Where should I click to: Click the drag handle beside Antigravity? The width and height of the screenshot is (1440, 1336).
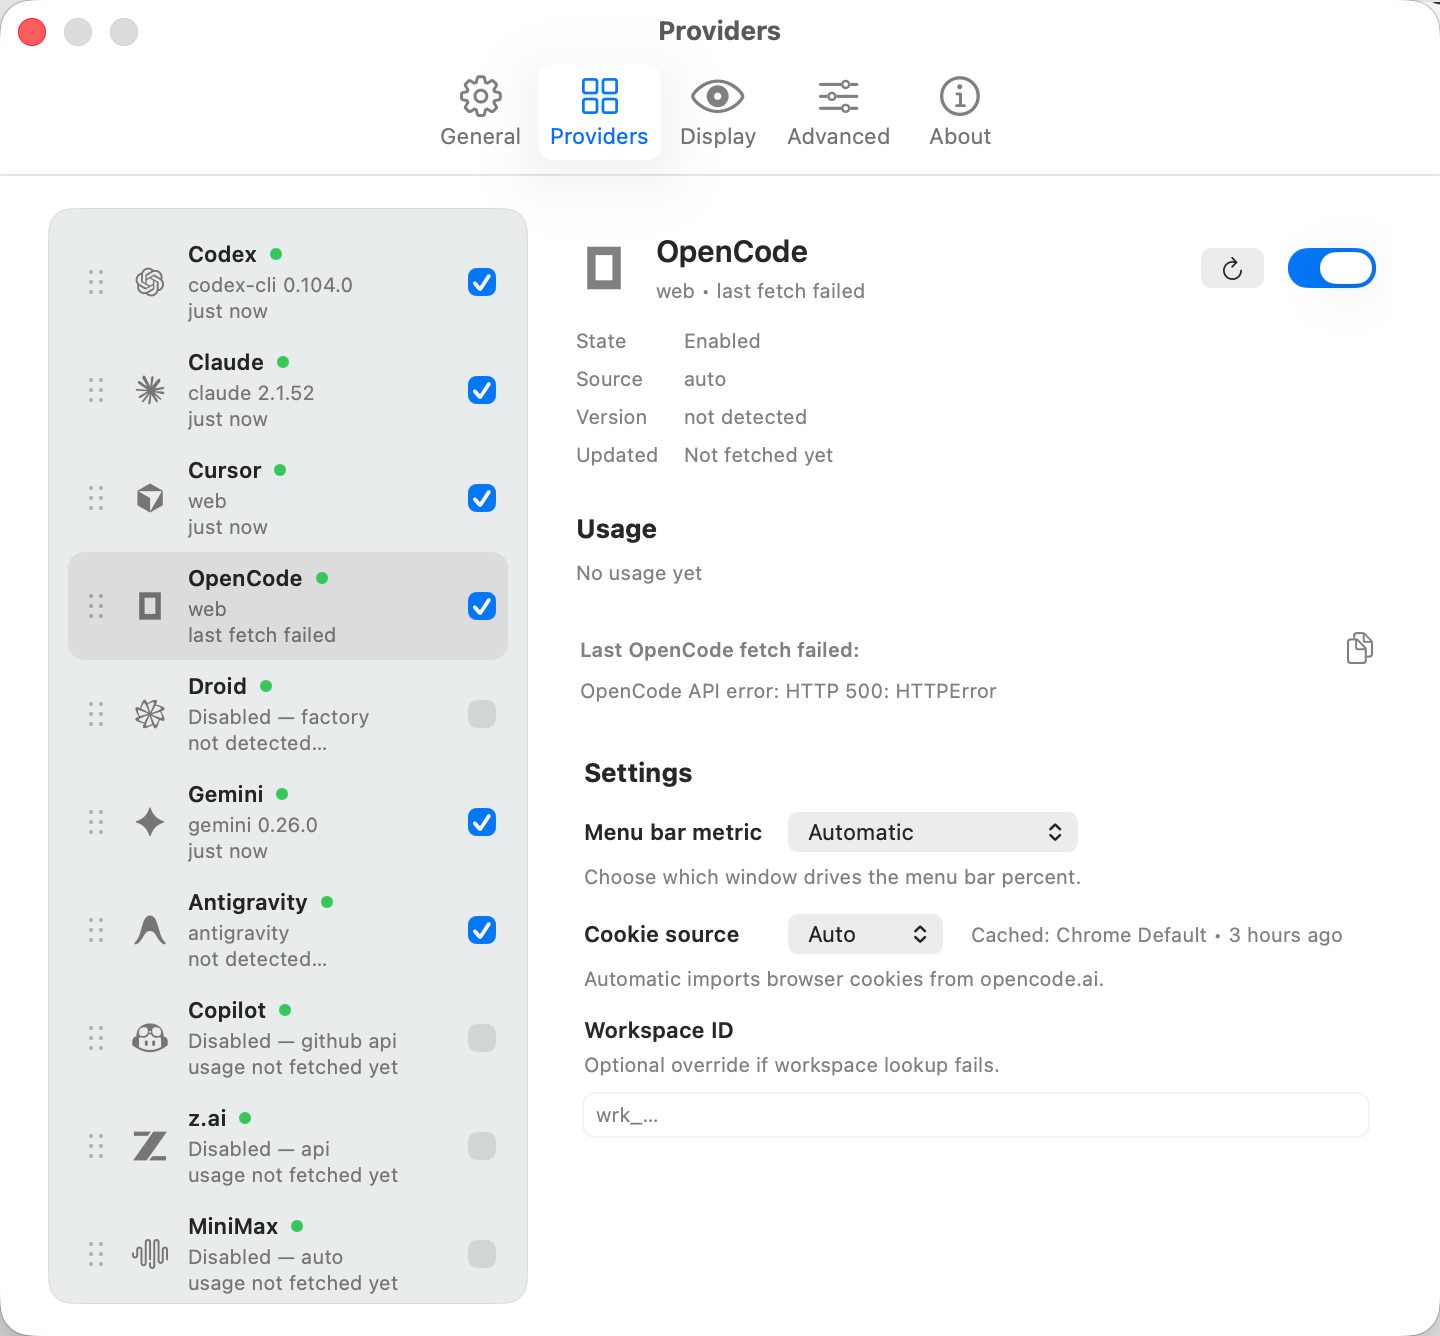pos(96,930)
